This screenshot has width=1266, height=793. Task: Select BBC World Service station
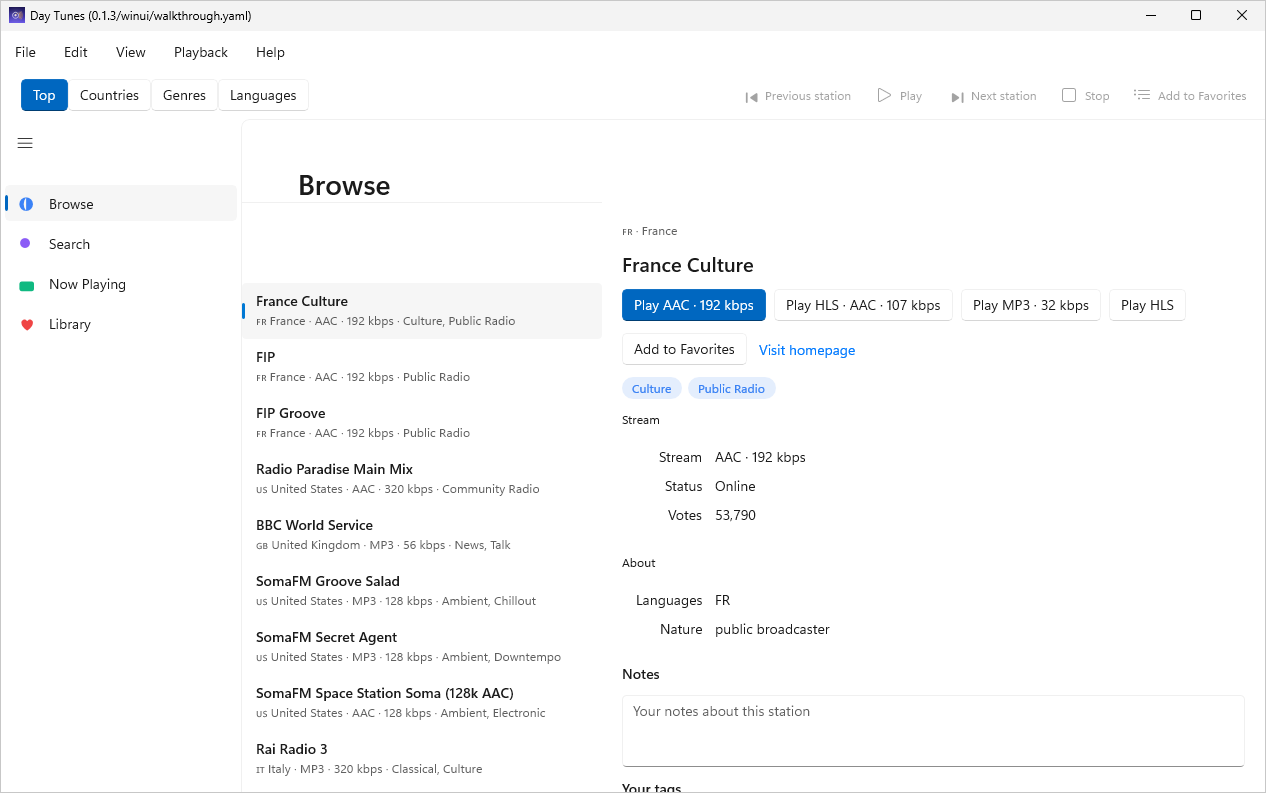pos(422,535)
